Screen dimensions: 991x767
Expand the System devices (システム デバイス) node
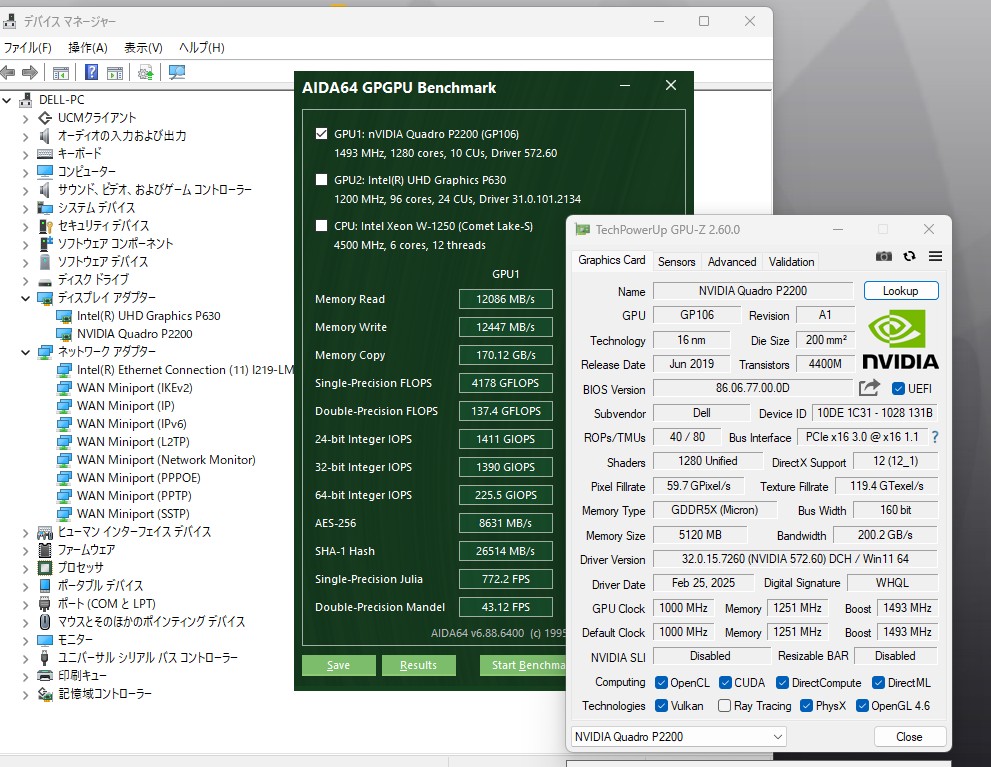point(25,208)
